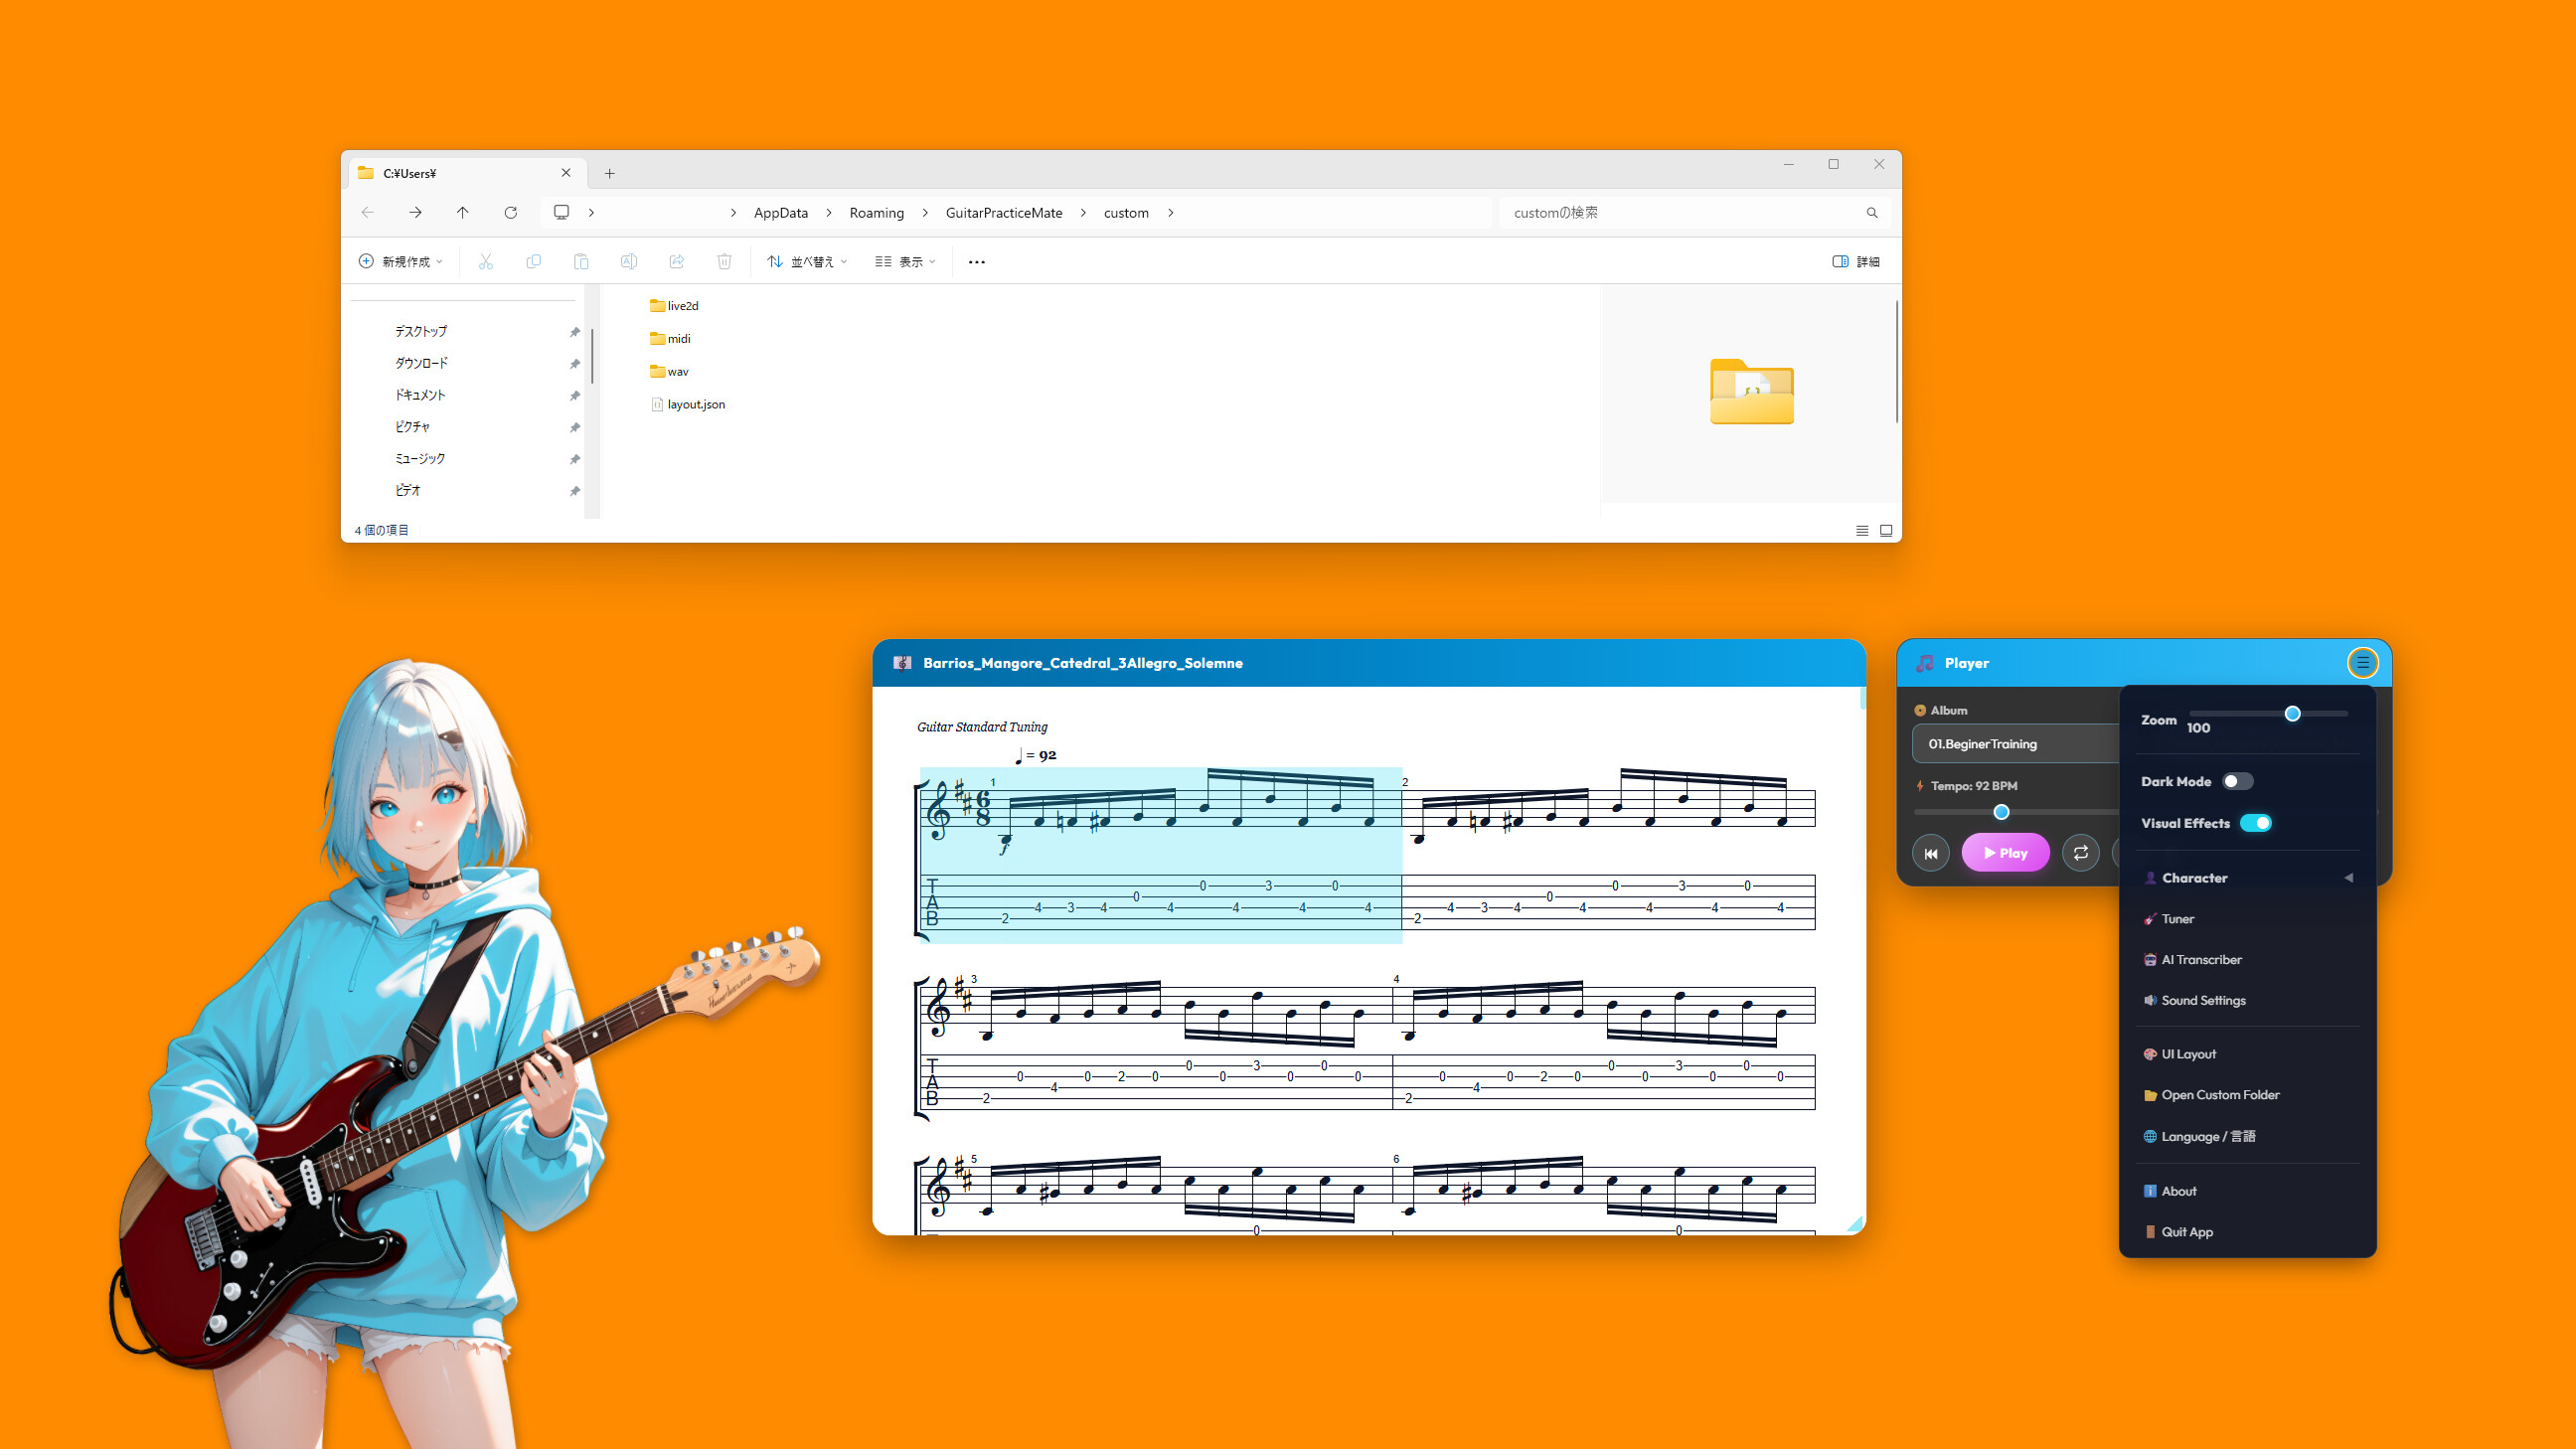Viewport: 2576px width, 1449px height.
Task: Start playback with the Play button
Action: click(2005, 853)
